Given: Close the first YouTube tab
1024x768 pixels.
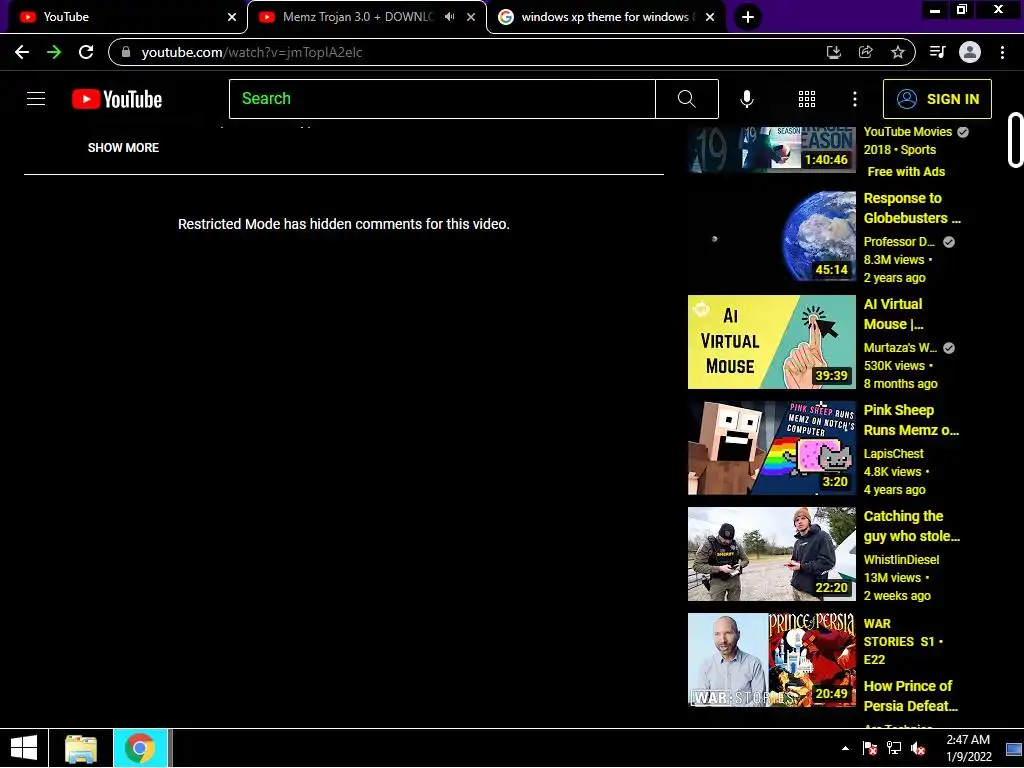Looking at the screenshot, I should tap(232, 17).
